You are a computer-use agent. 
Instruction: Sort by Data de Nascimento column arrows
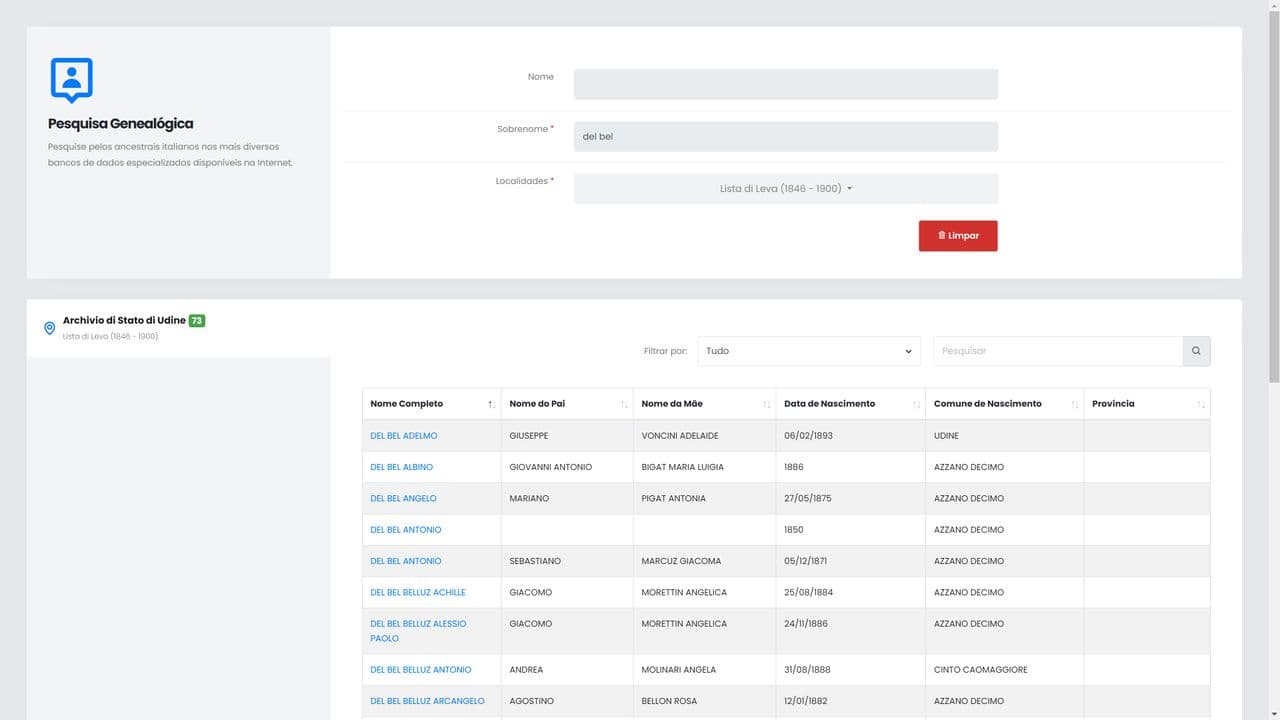tap(916, 404)
